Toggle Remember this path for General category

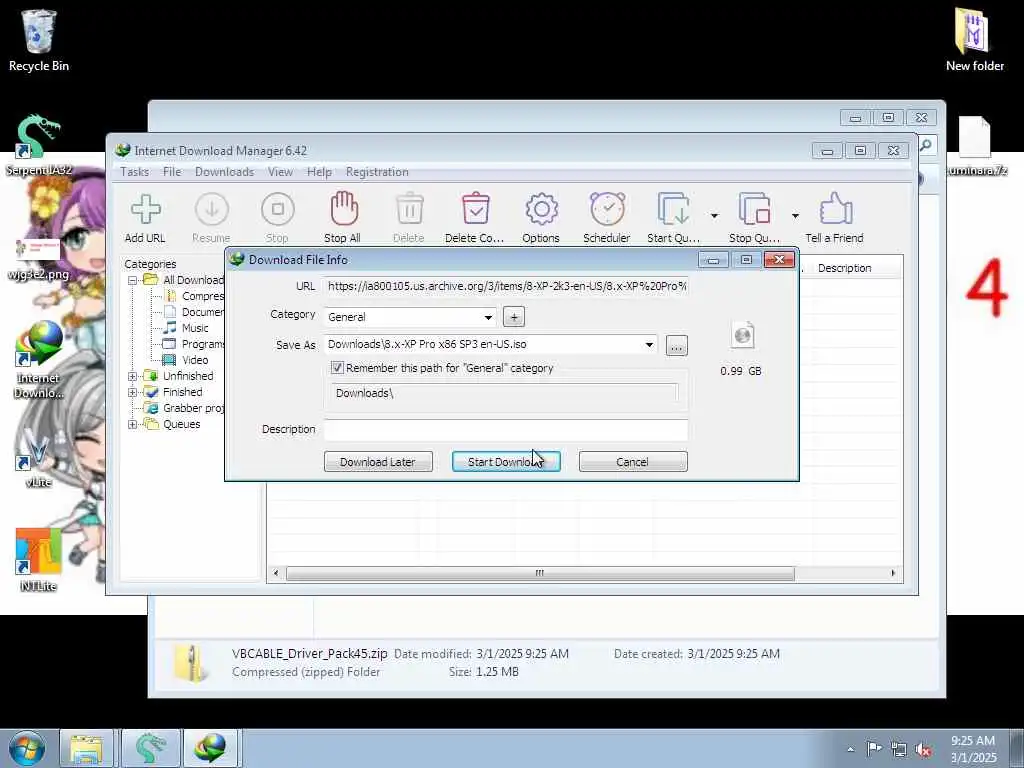coord(337,368)
